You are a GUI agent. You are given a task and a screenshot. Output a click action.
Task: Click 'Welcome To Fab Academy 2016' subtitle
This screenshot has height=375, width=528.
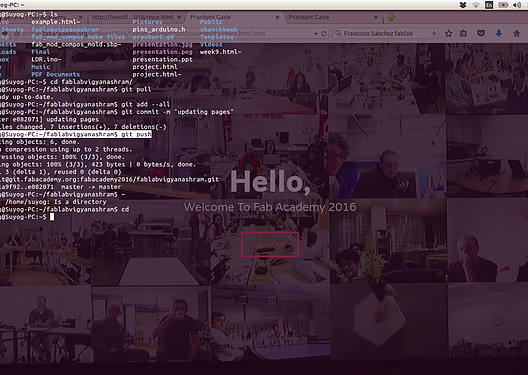(x=270, y=207)
